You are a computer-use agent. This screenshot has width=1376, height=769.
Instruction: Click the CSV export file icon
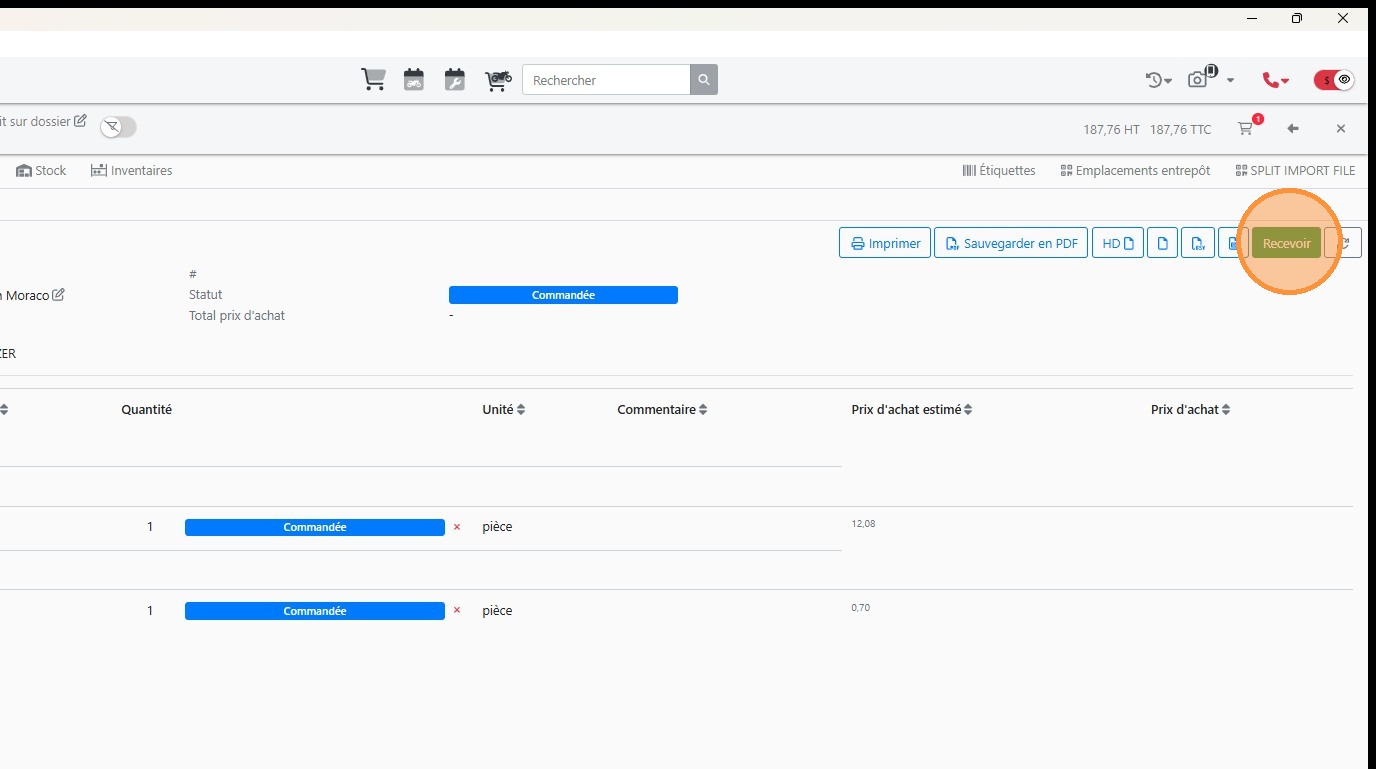click(1197, 243)
